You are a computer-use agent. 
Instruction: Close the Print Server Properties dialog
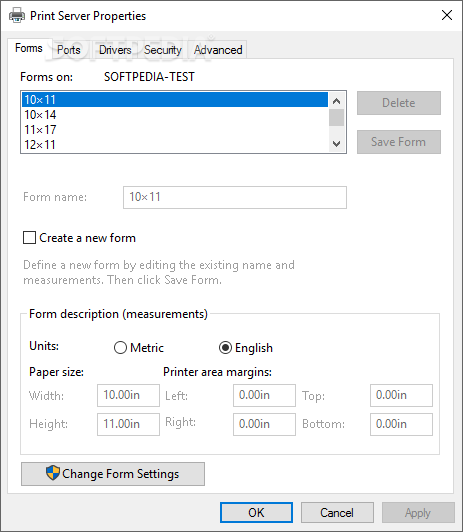pyautogui.click(x=447, y=15)
